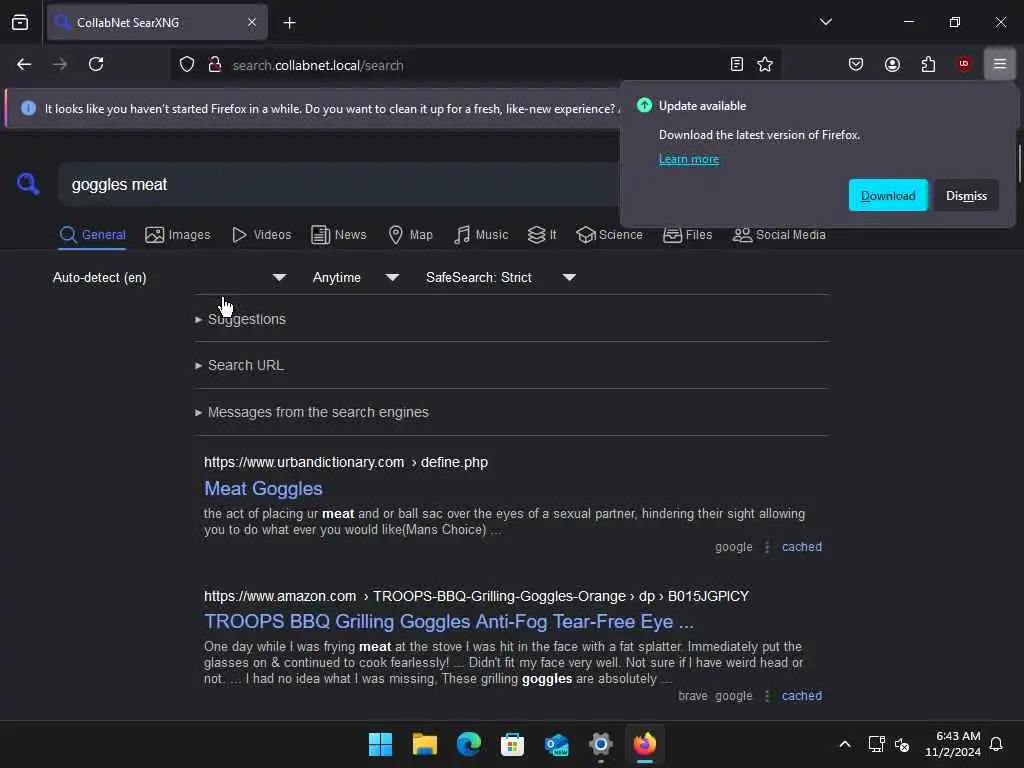
Task: Toggle reader view icon in address bar
Action: click(x=737, y=64)
